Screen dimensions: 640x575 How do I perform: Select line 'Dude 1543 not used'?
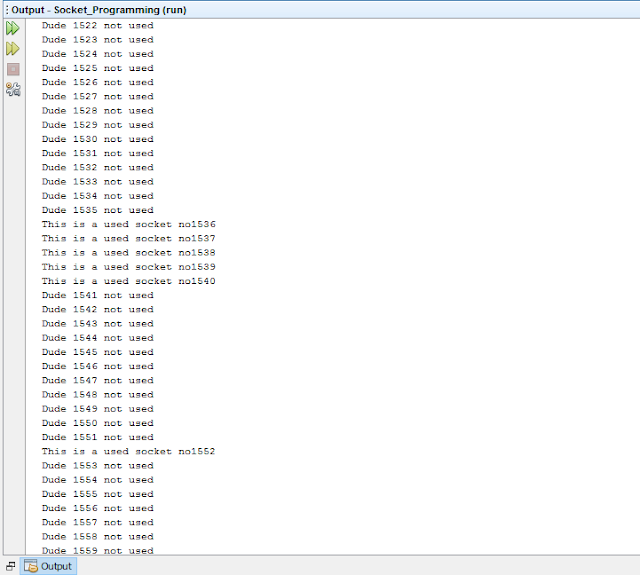(x=98, y=324)
